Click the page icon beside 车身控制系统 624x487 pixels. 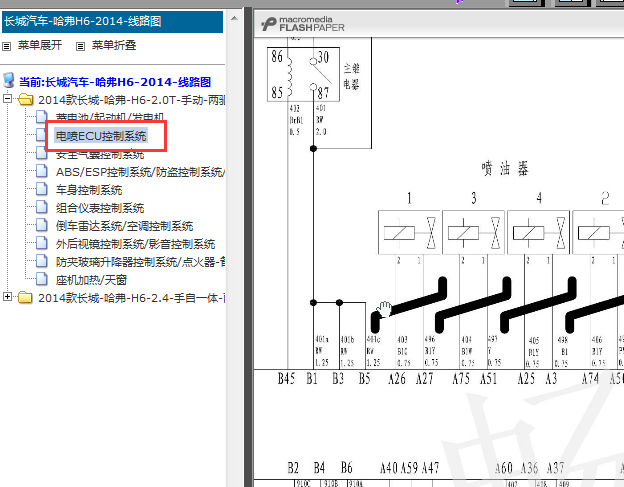click(41, 189)
